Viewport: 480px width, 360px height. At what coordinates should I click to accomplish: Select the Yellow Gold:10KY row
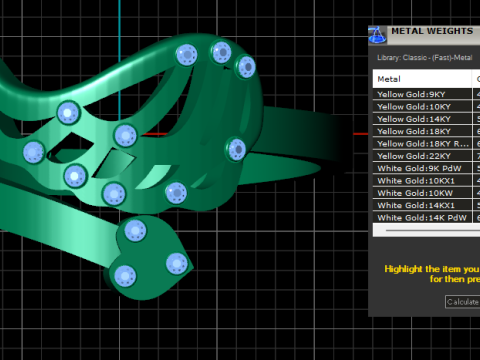422,107
